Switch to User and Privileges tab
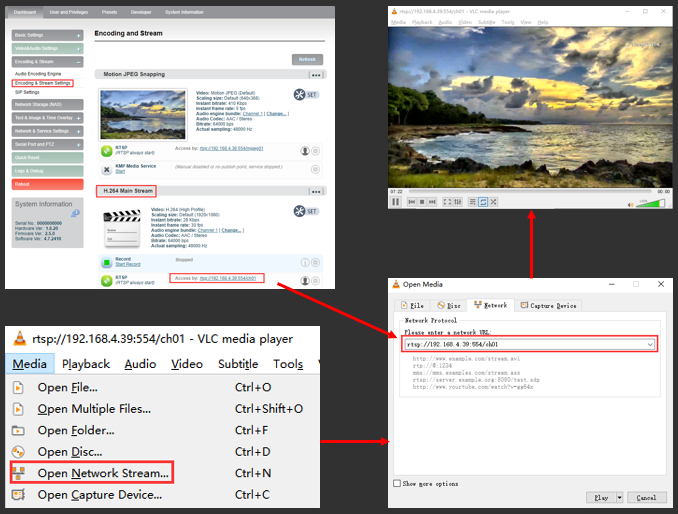This screenshot has width=678, height=514. pos(69,12)
